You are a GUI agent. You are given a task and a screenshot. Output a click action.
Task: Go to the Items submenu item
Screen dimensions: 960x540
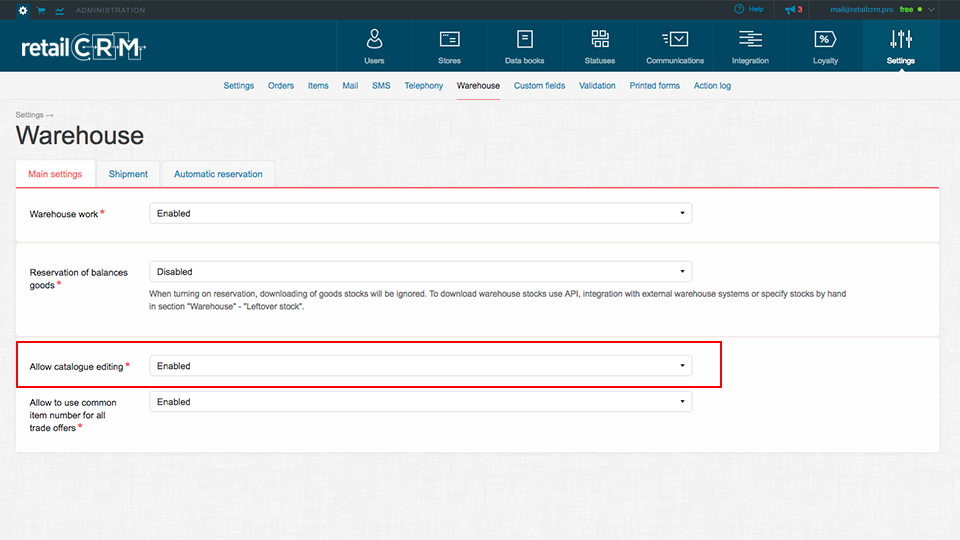pyautogui.click(x=318, y=86)
